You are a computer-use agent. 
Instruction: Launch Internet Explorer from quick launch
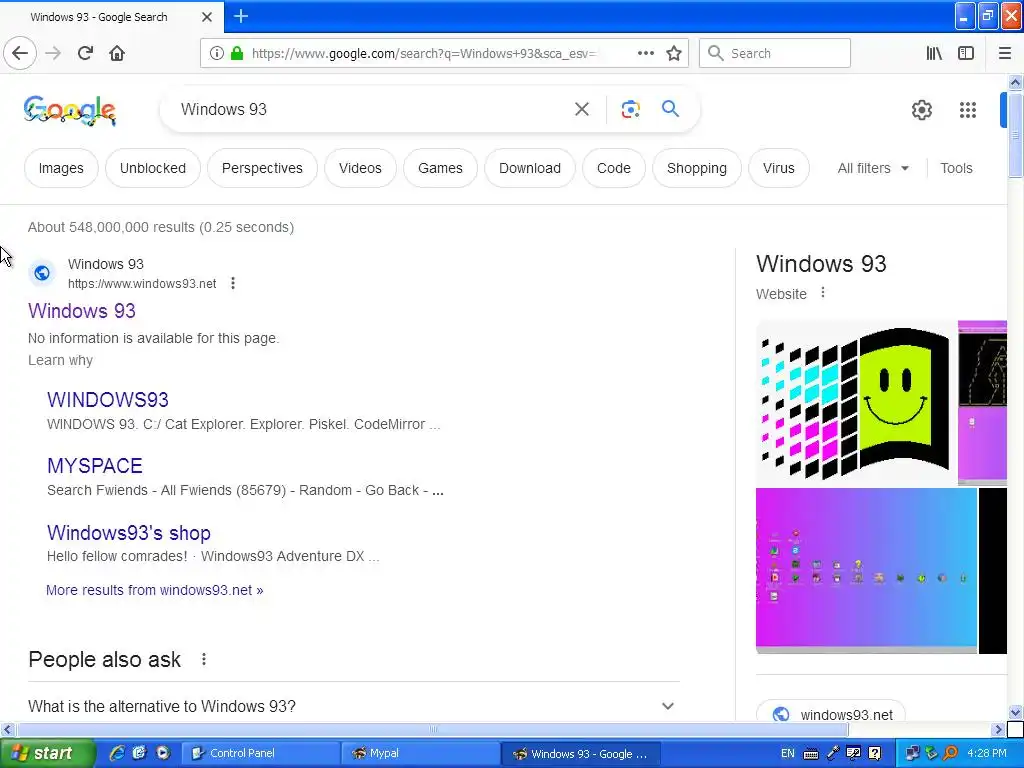pyautogui.click(x=117, y=753)
